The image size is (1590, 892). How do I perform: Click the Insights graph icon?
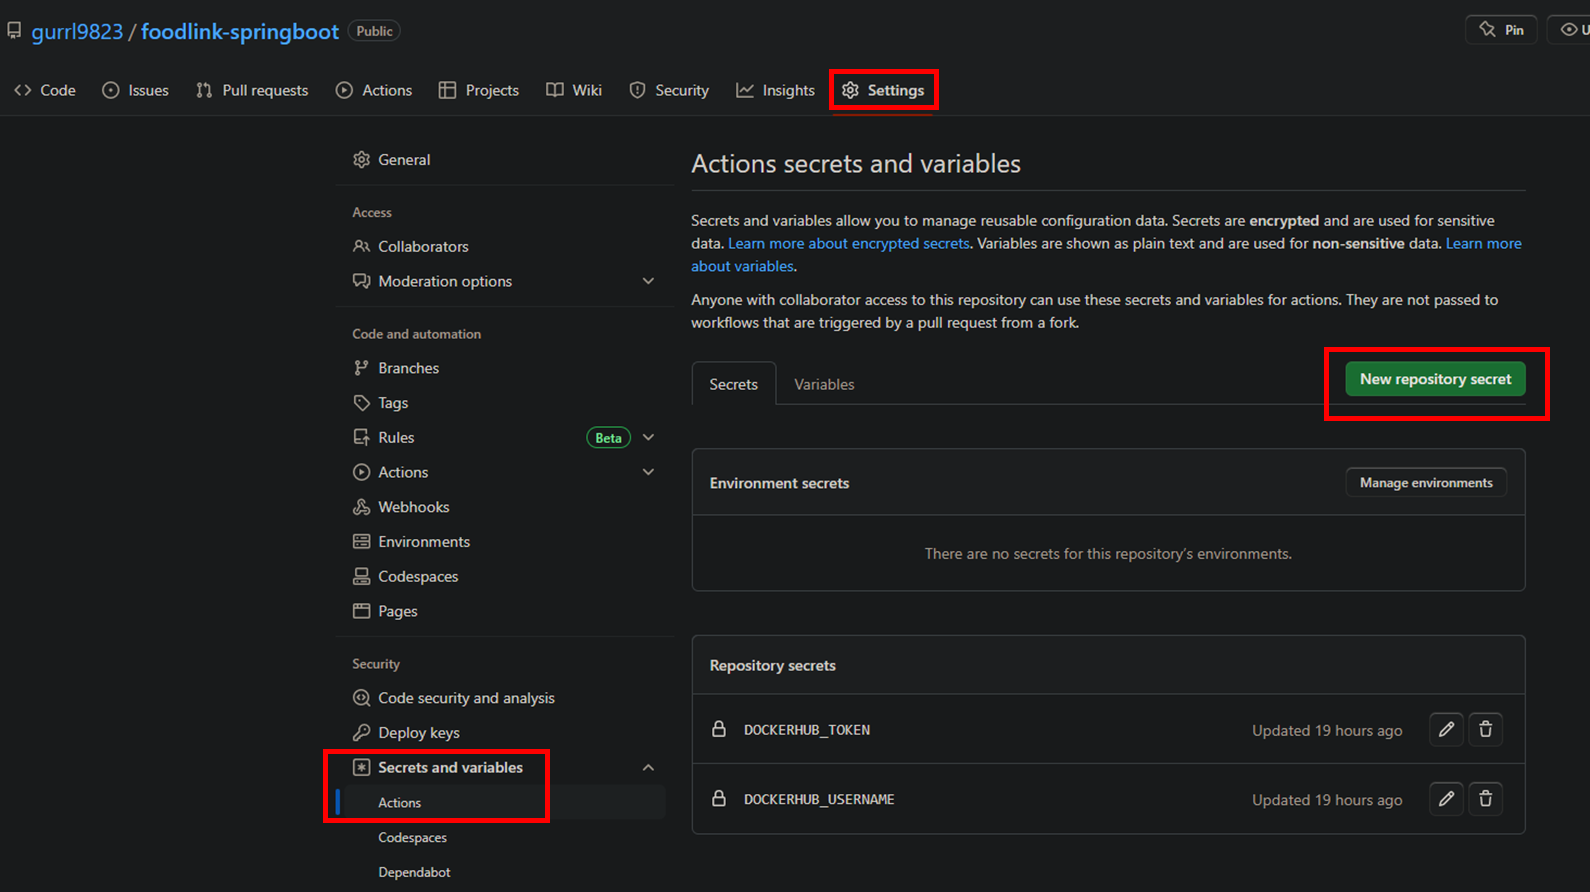745,90
